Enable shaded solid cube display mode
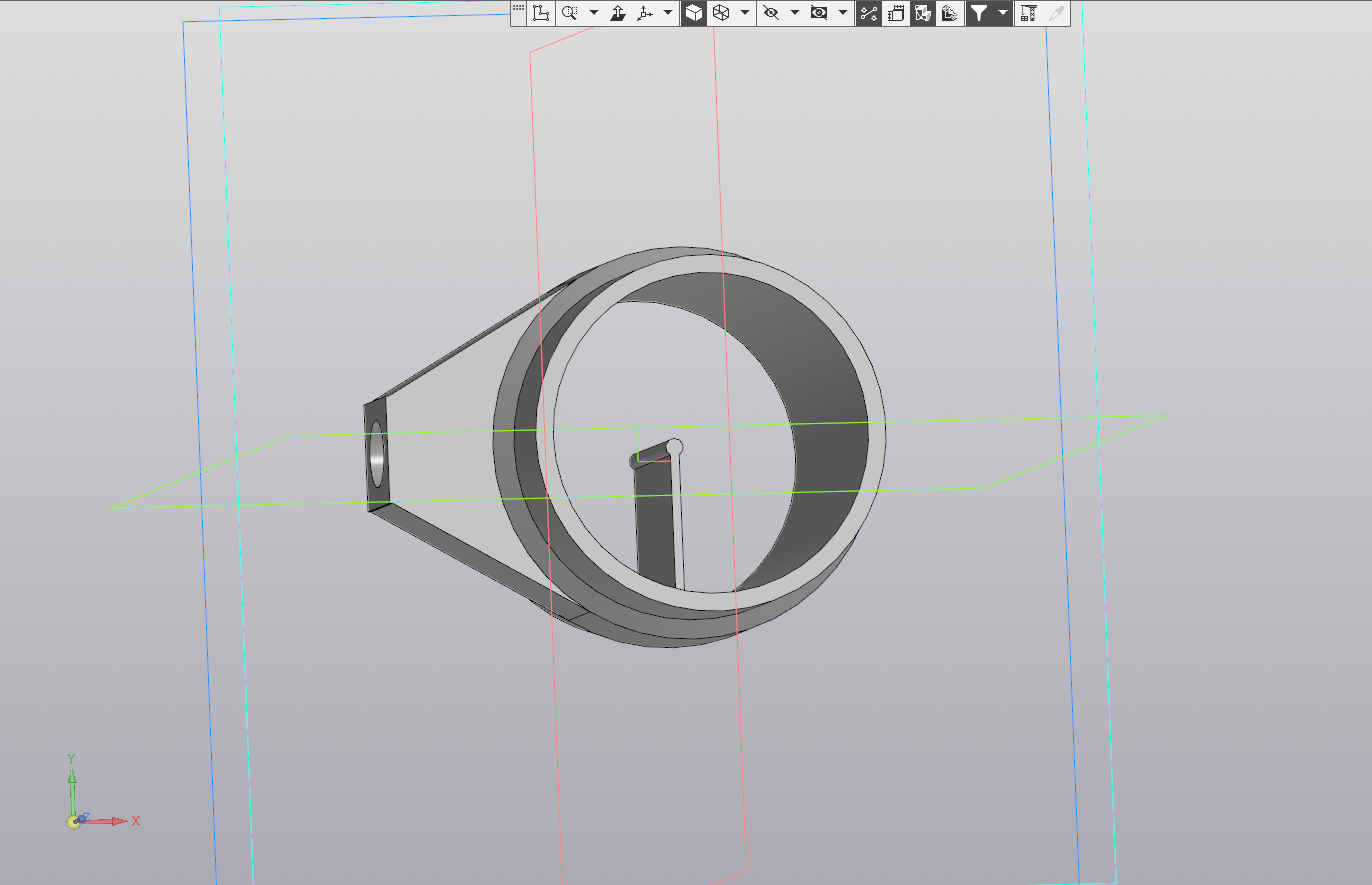The width and height of the screenshot is (1372, 885). [x=693, y=13]
